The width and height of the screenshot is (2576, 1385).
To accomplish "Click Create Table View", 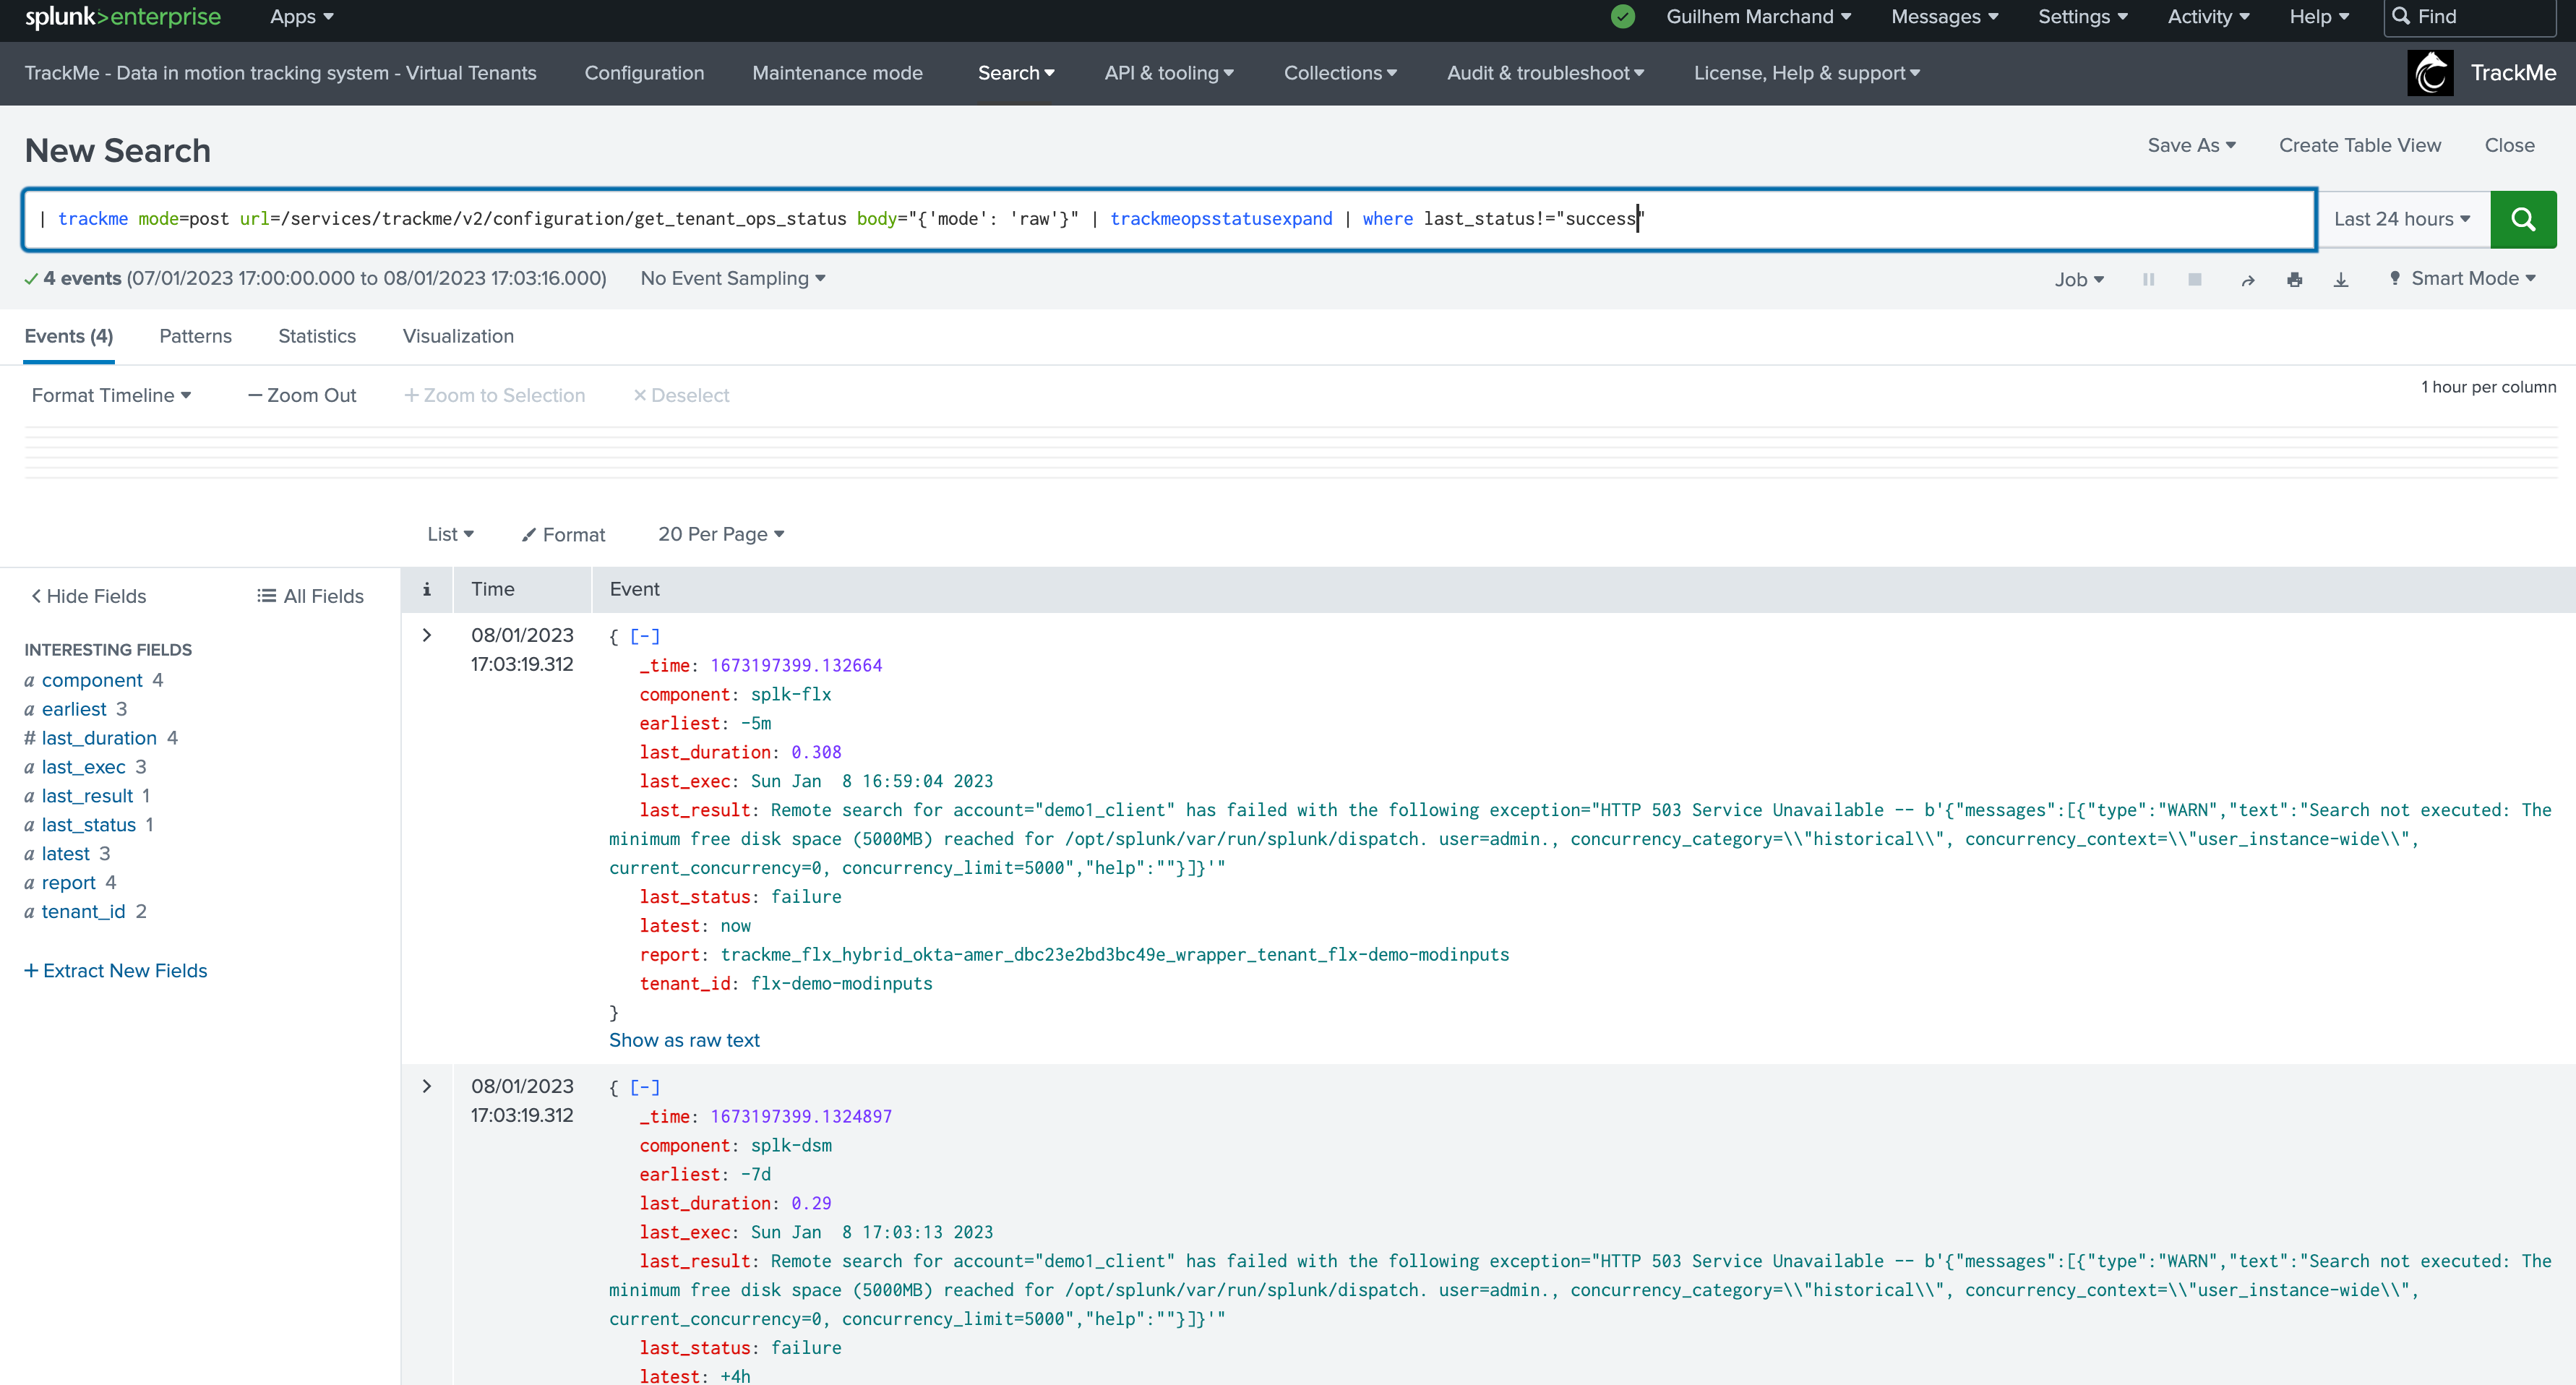I will point(2360,146).
